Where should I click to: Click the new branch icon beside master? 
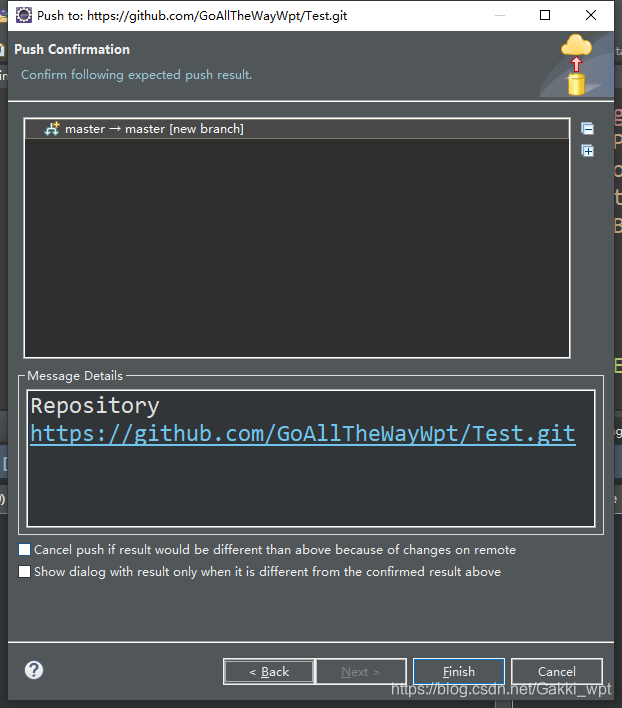click(52, 129)
